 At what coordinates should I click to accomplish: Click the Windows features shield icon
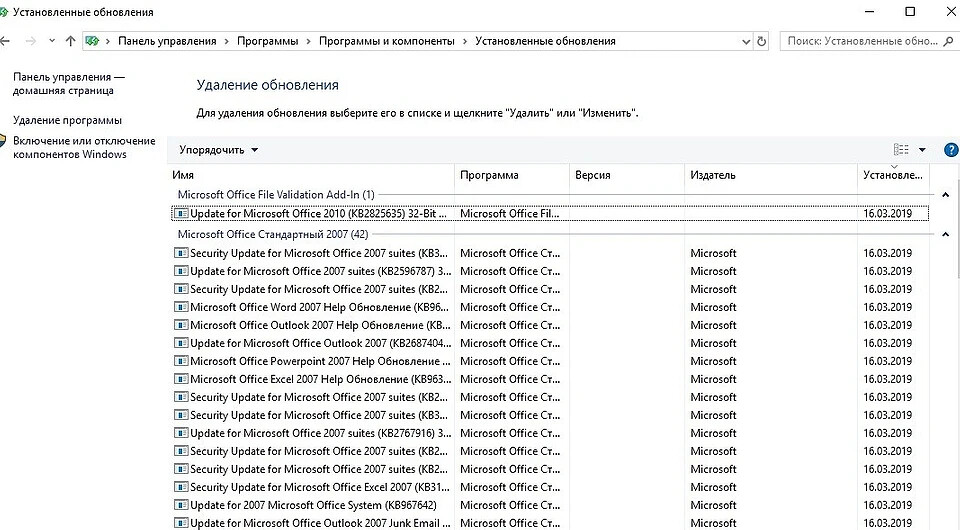[x=3, y=142]
